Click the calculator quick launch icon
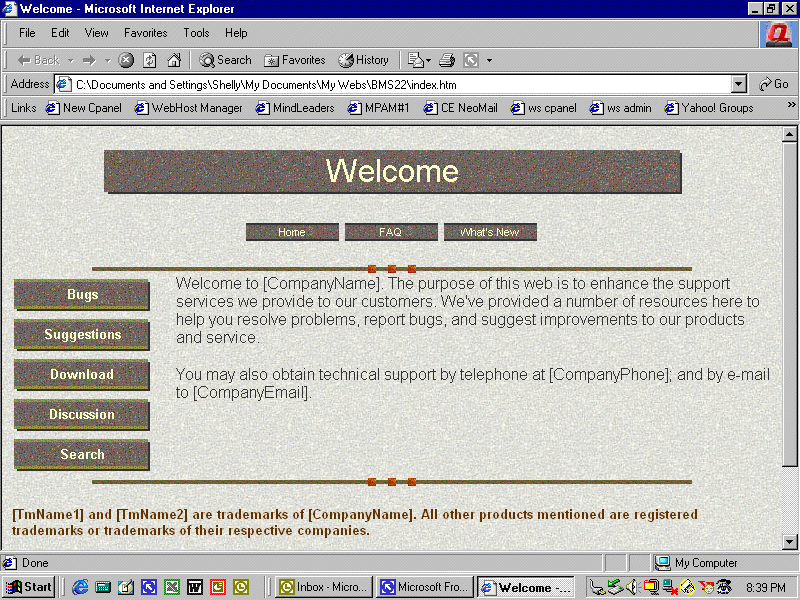800x600 pixels. (103, 587)
